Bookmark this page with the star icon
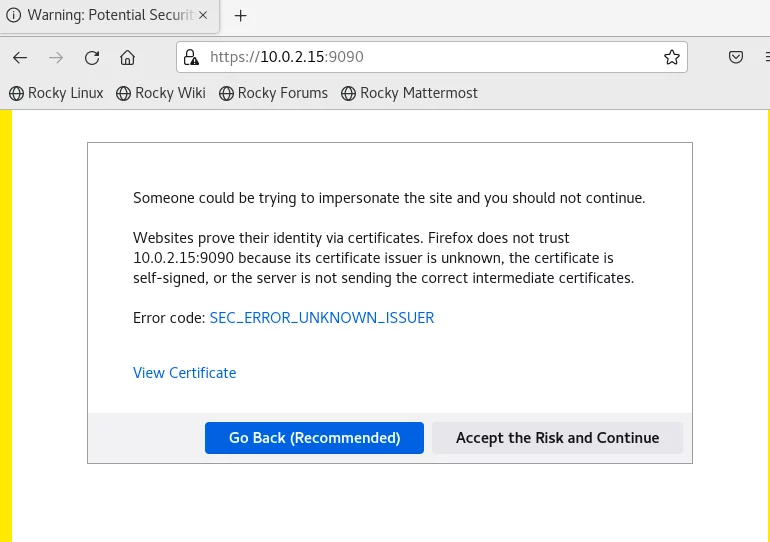The image size is (770, 542). [672, 57]
